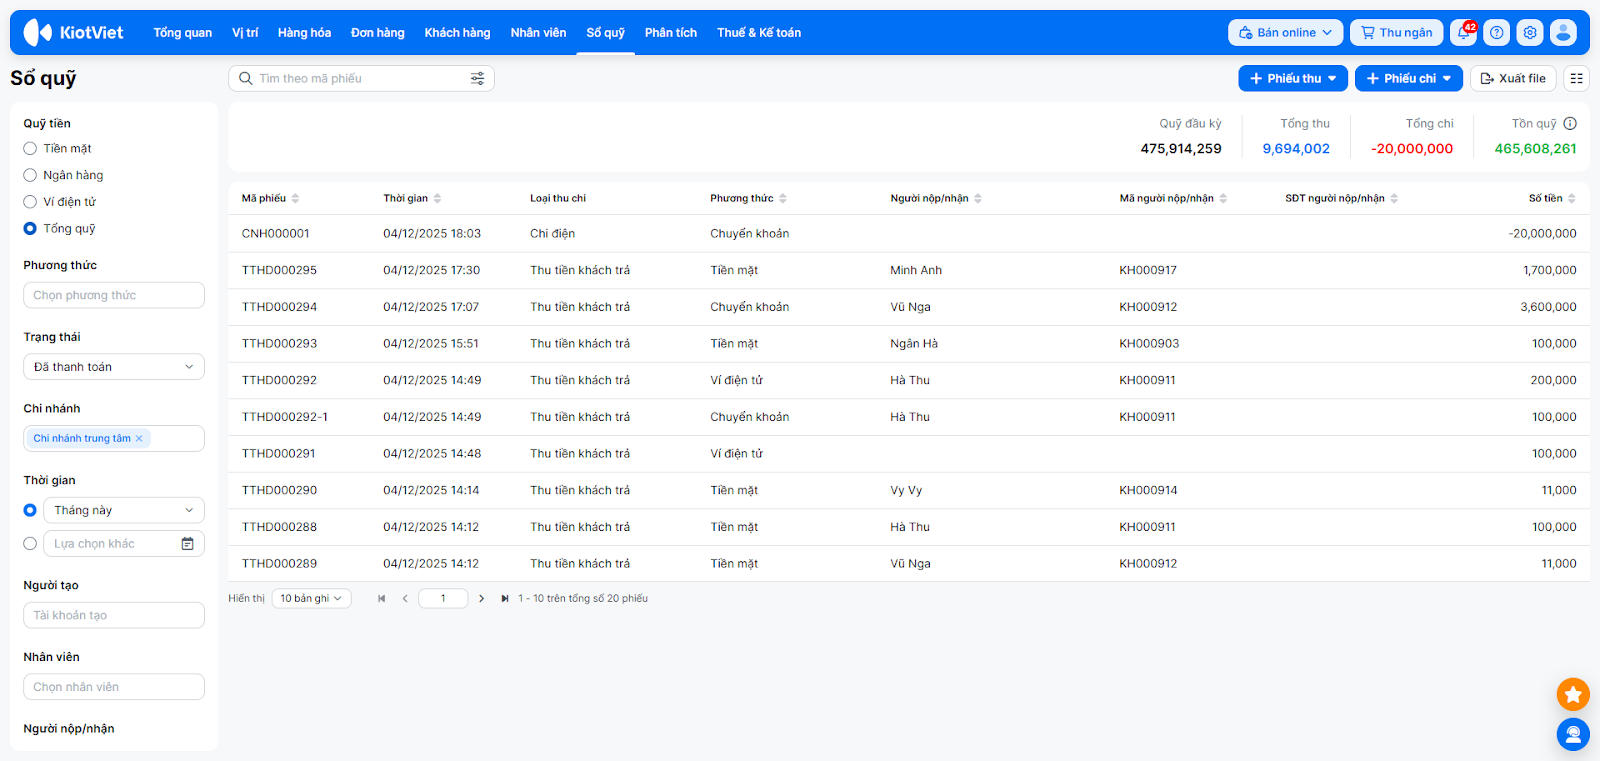This screenshot has height=761, width=1600.
Task: Click the column display settings icon
Action: pos(1576,78)
